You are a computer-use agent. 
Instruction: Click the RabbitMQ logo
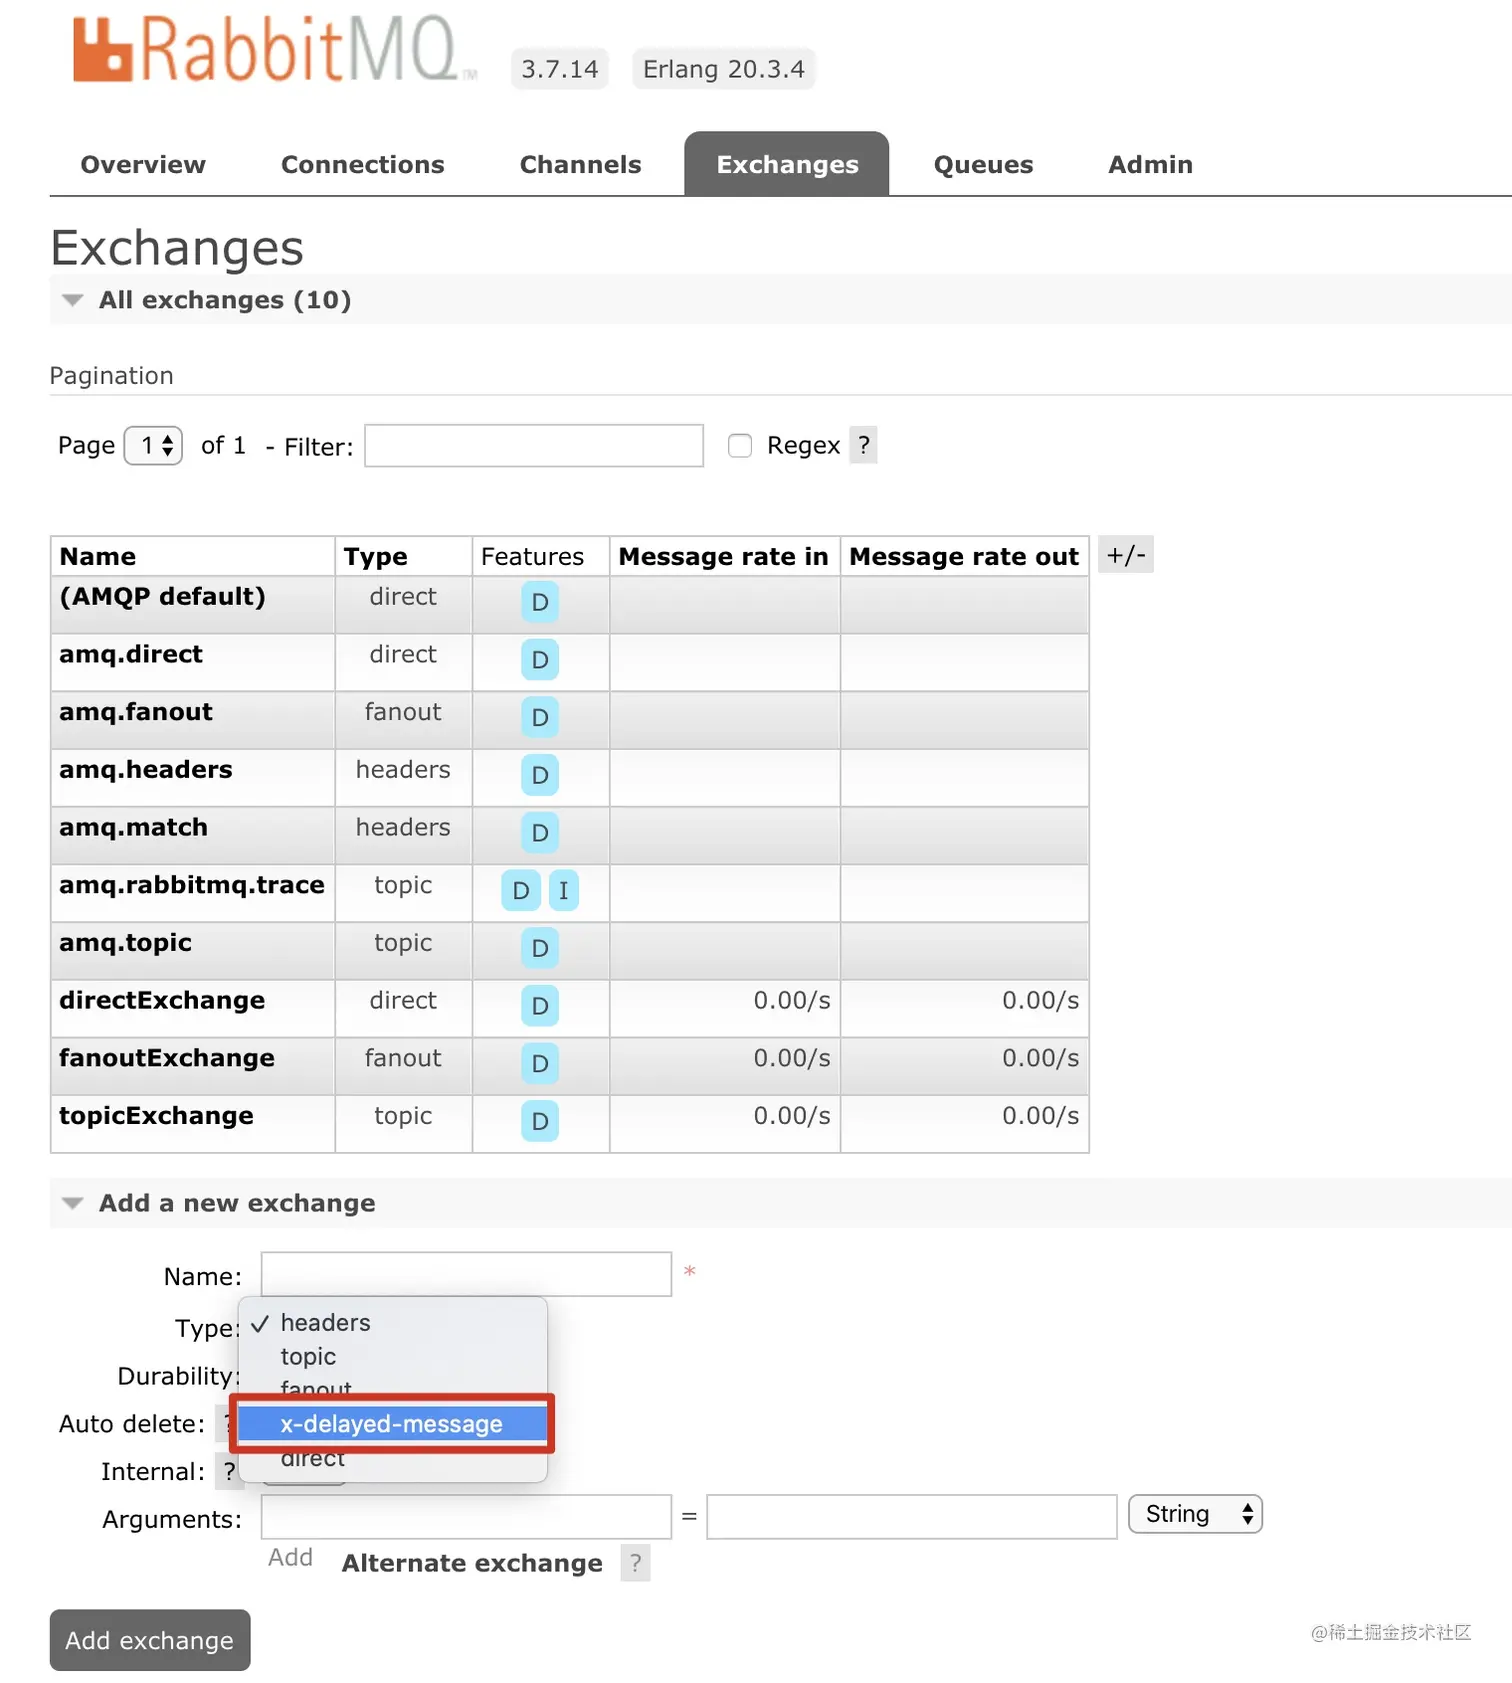click(275, 49)
